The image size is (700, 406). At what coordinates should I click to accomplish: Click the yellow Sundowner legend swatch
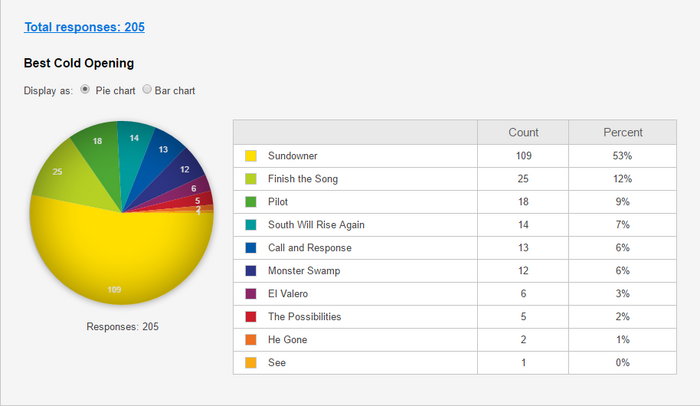(251, 156)
